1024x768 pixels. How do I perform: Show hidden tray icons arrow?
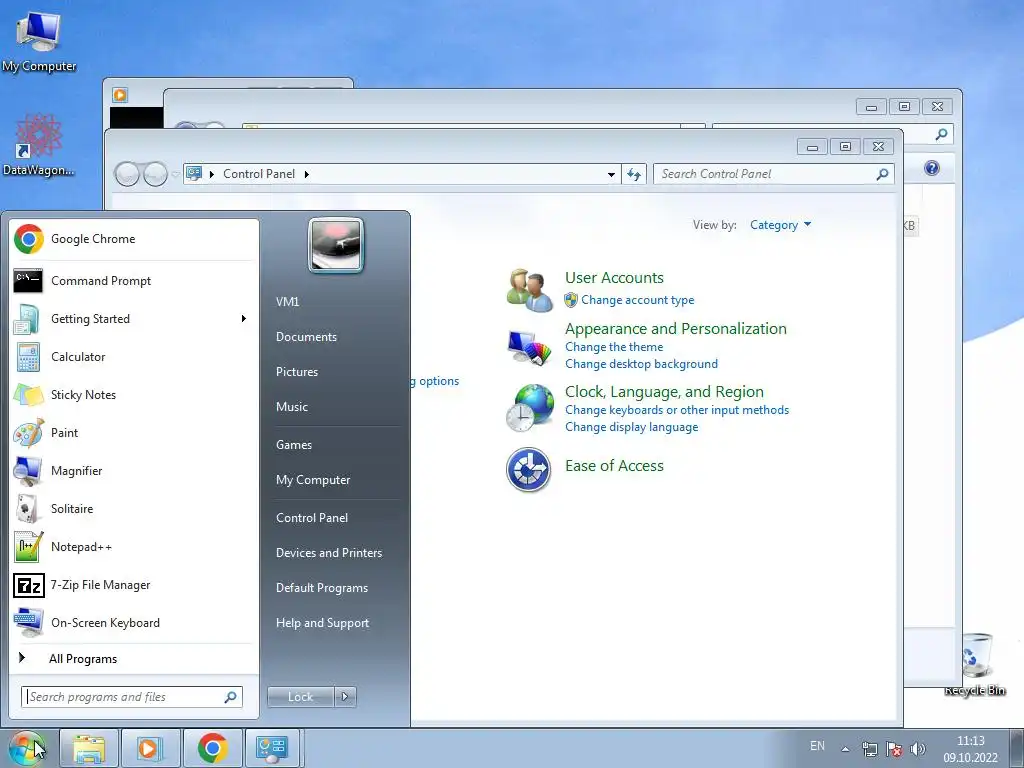tap(845, 749)
